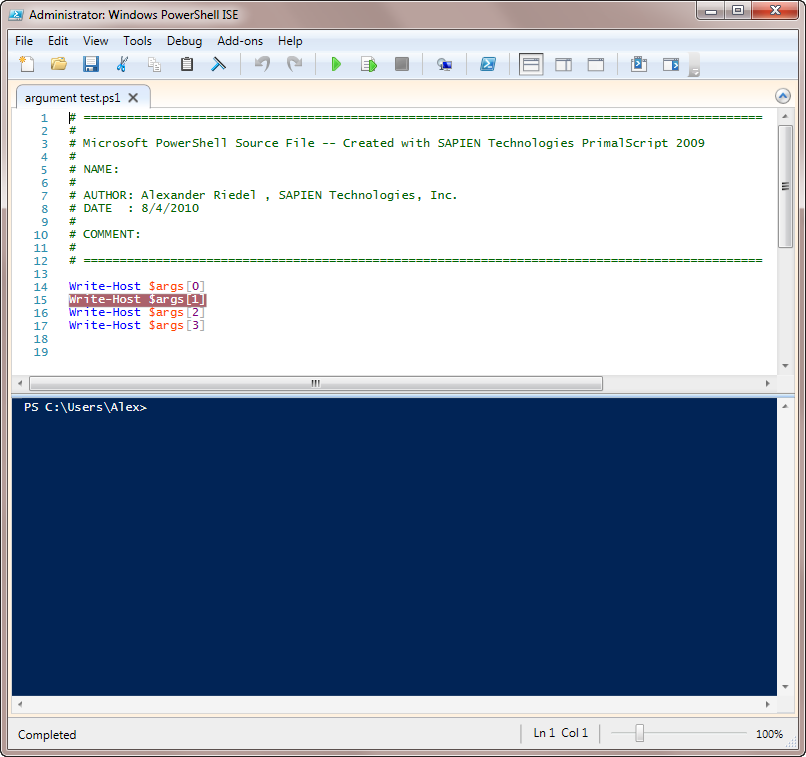Open the toolbar overflow options dropdown
The height and width of the screenshot is (757, 806).
[x=694, y=65]
